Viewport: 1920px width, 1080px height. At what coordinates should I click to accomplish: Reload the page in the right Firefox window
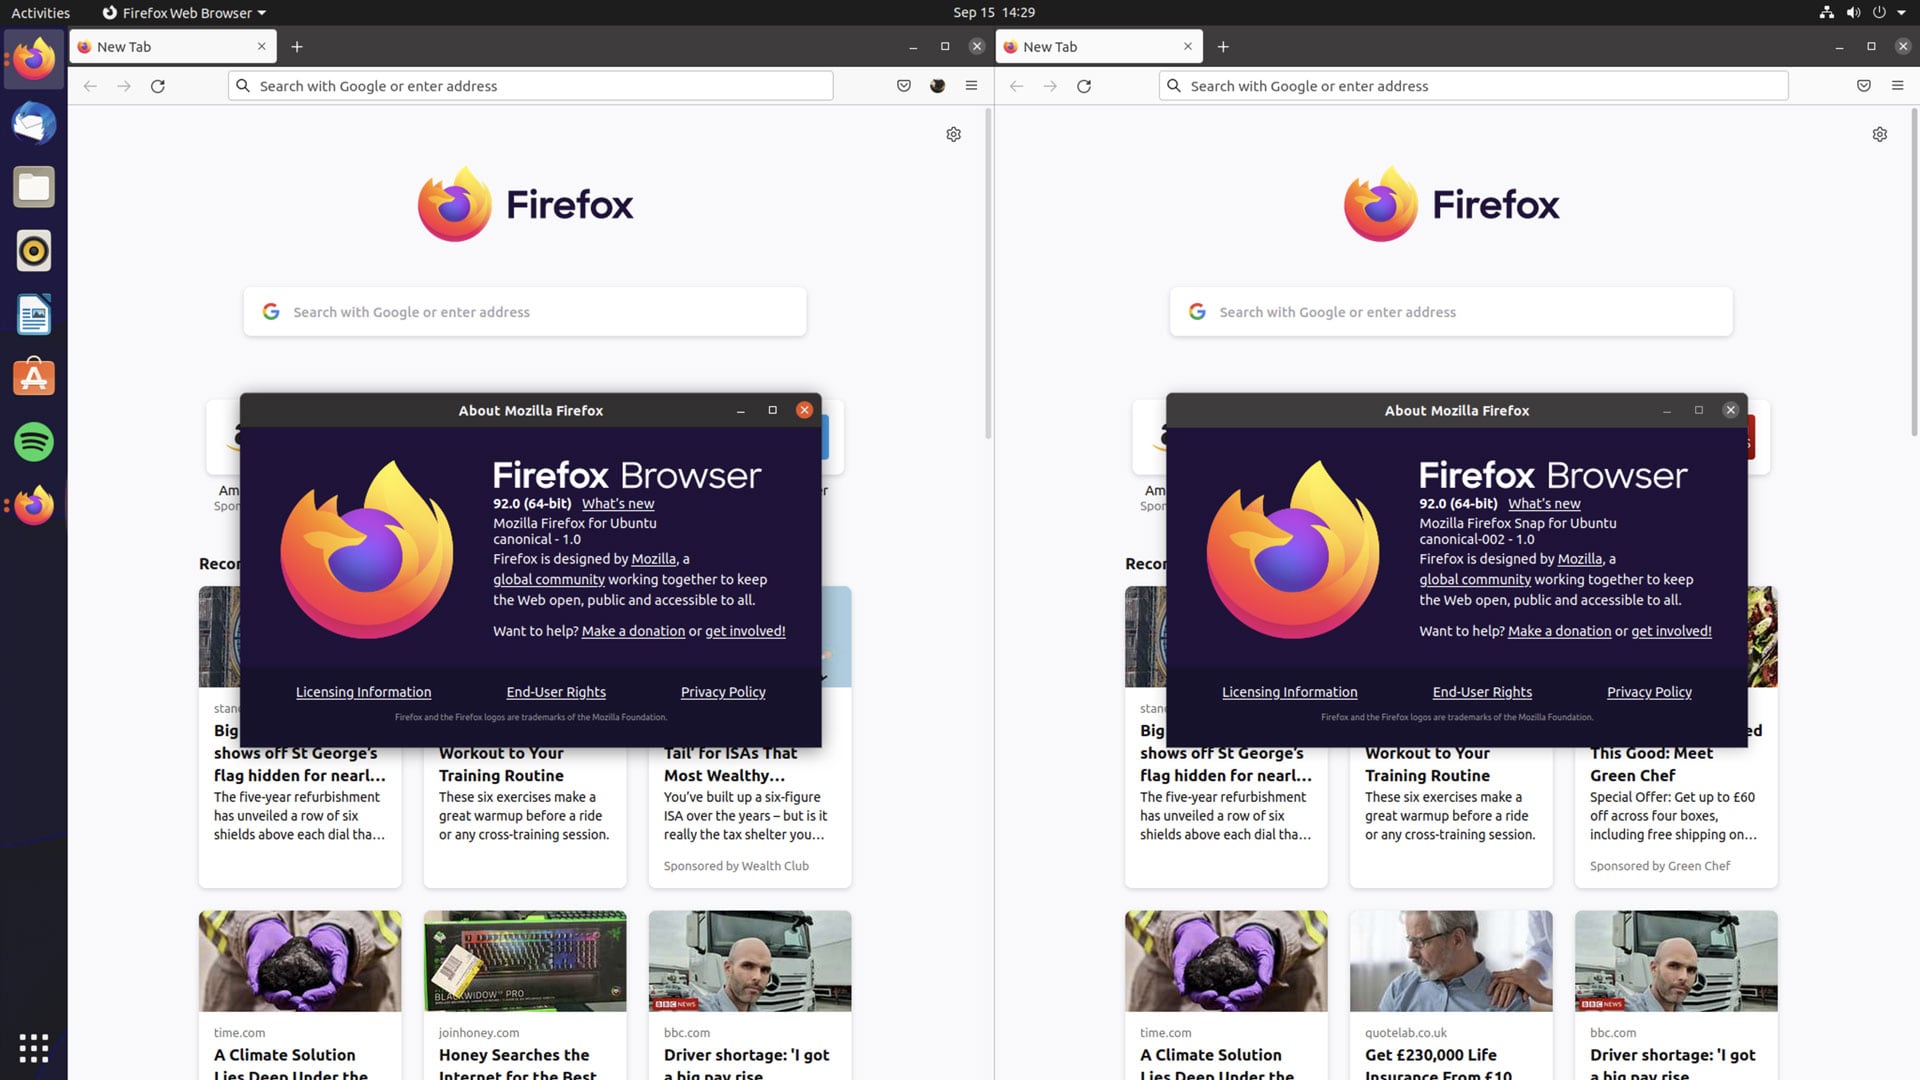click(x=1084, y=86)
